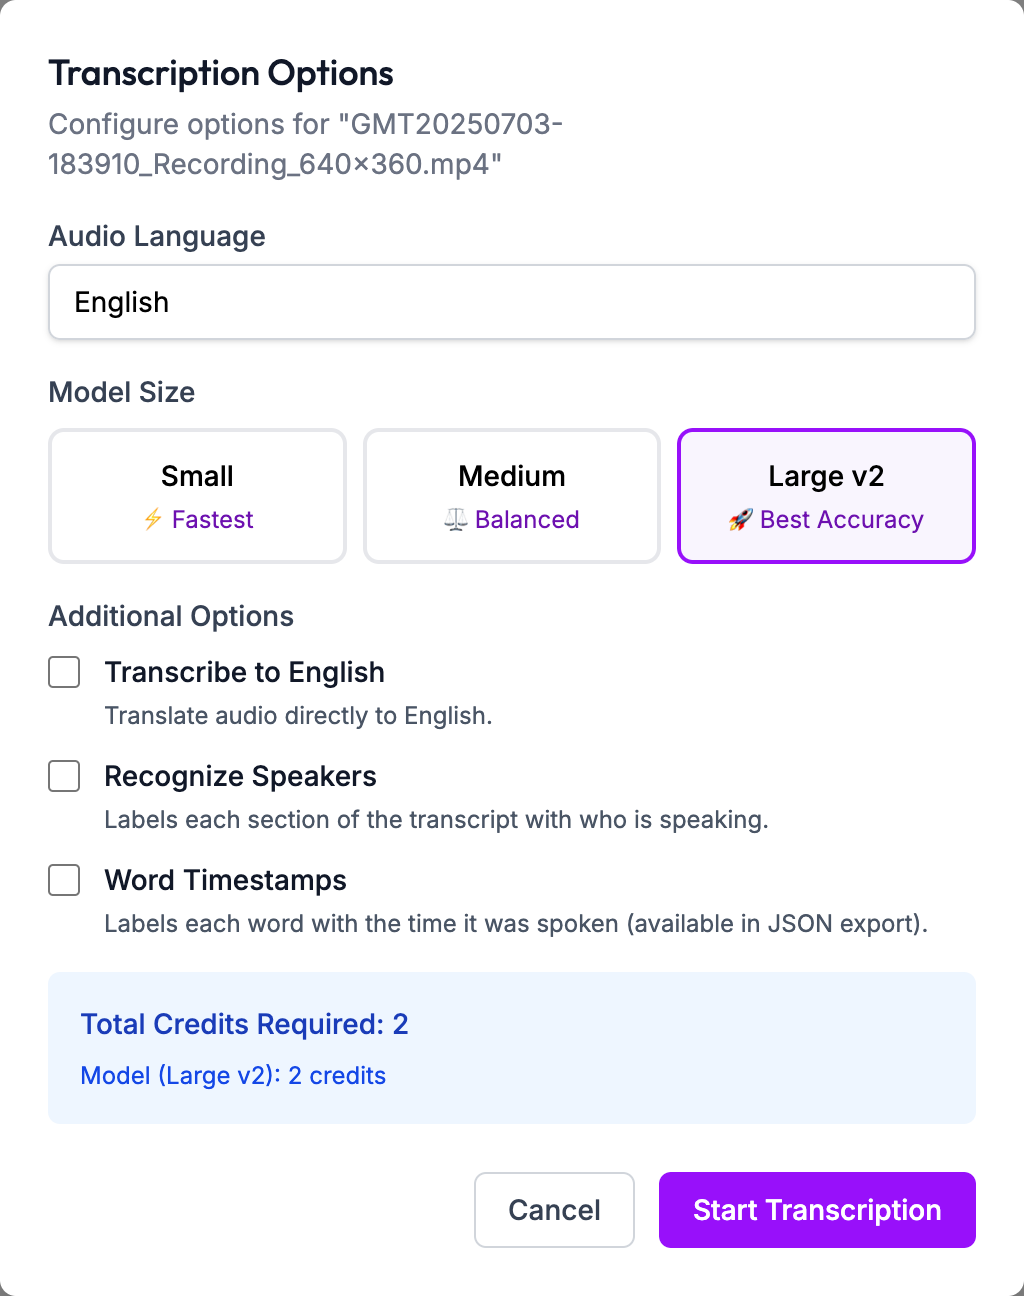The image size is (1024, 1296).
Task: Click the "Transcription Options" dialog title
Action: click(x=221, y=73)
